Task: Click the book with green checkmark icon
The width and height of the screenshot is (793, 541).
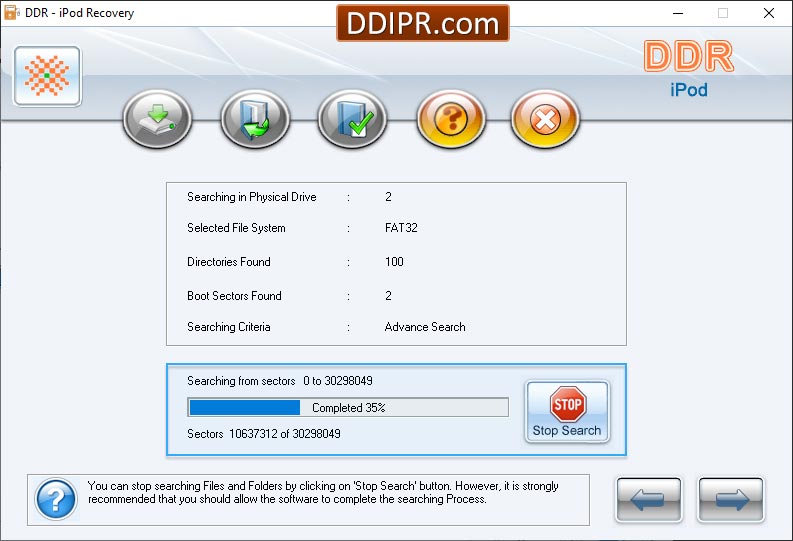Action: click(353, 119)
